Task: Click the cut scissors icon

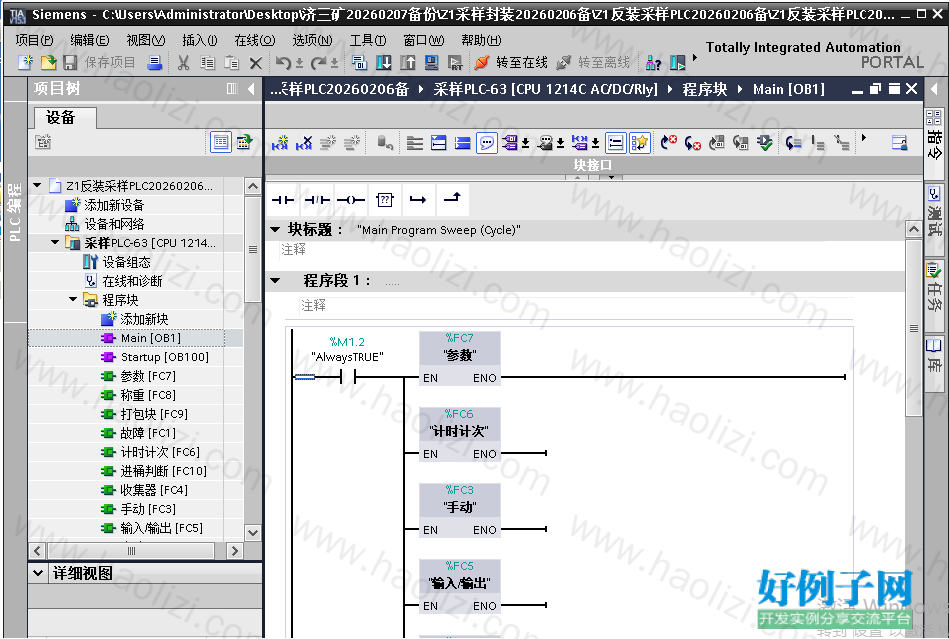Action: [183, 62]
